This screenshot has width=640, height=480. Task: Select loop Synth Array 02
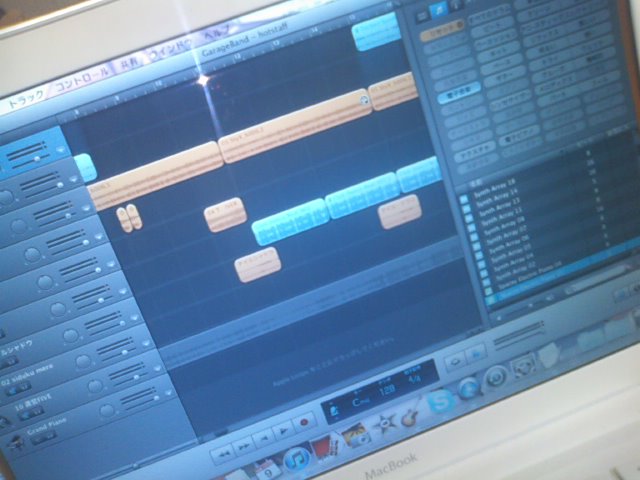tap(514, 273)
